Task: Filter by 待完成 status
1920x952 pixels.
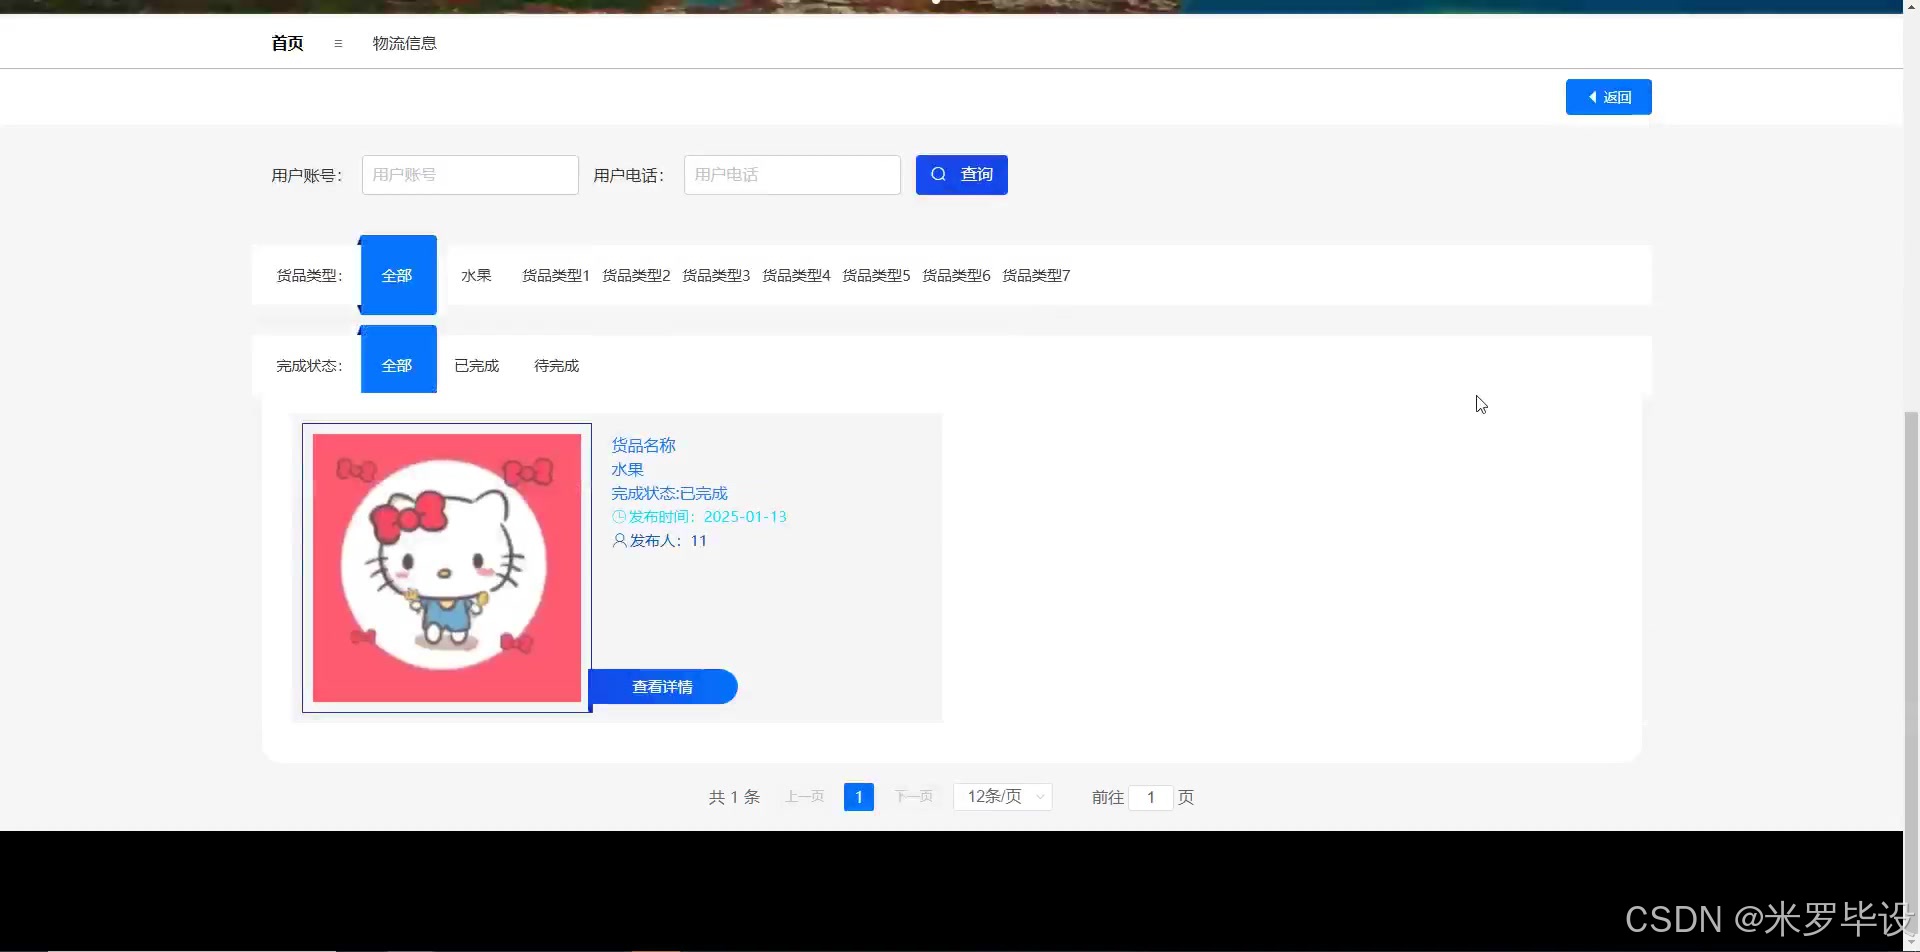Action: click(x=556, y=366)
